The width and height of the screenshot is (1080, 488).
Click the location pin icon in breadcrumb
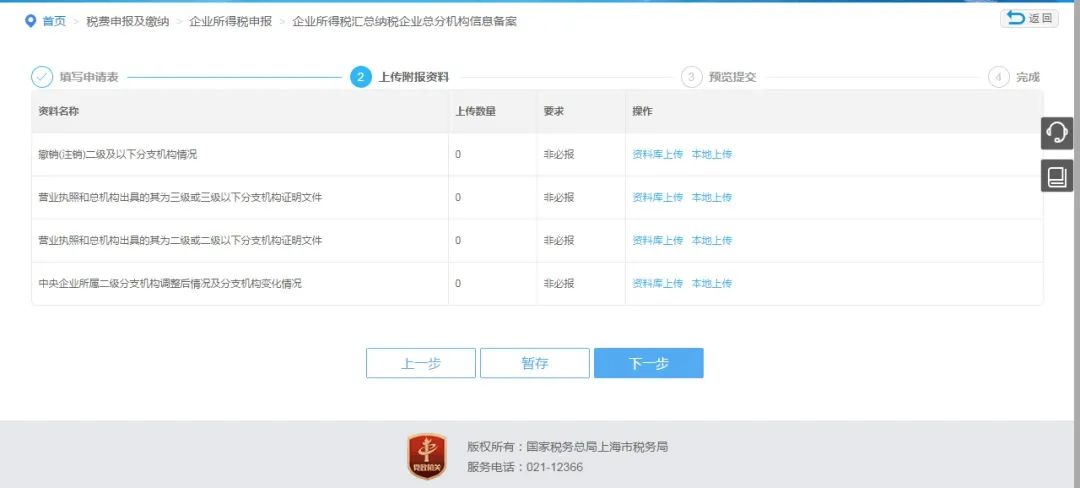[30, 21]
